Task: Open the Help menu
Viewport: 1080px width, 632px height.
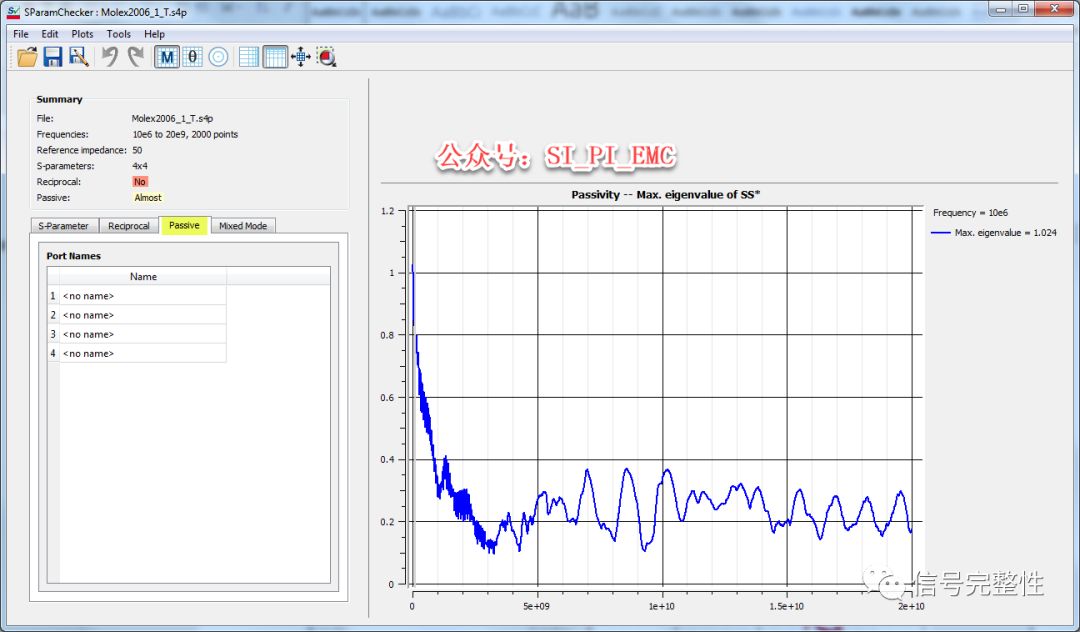Action: 154,34
